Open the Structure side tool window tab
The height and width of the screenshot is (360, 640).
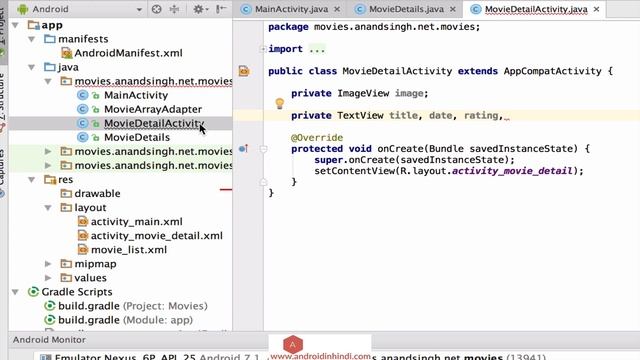coord(2,102)
